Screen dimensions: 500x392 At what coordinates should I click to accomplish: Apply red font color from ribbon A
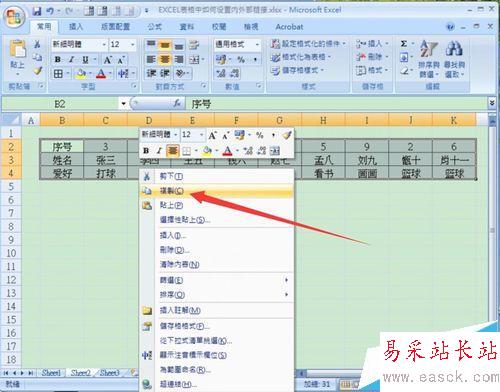coord(101,74)
